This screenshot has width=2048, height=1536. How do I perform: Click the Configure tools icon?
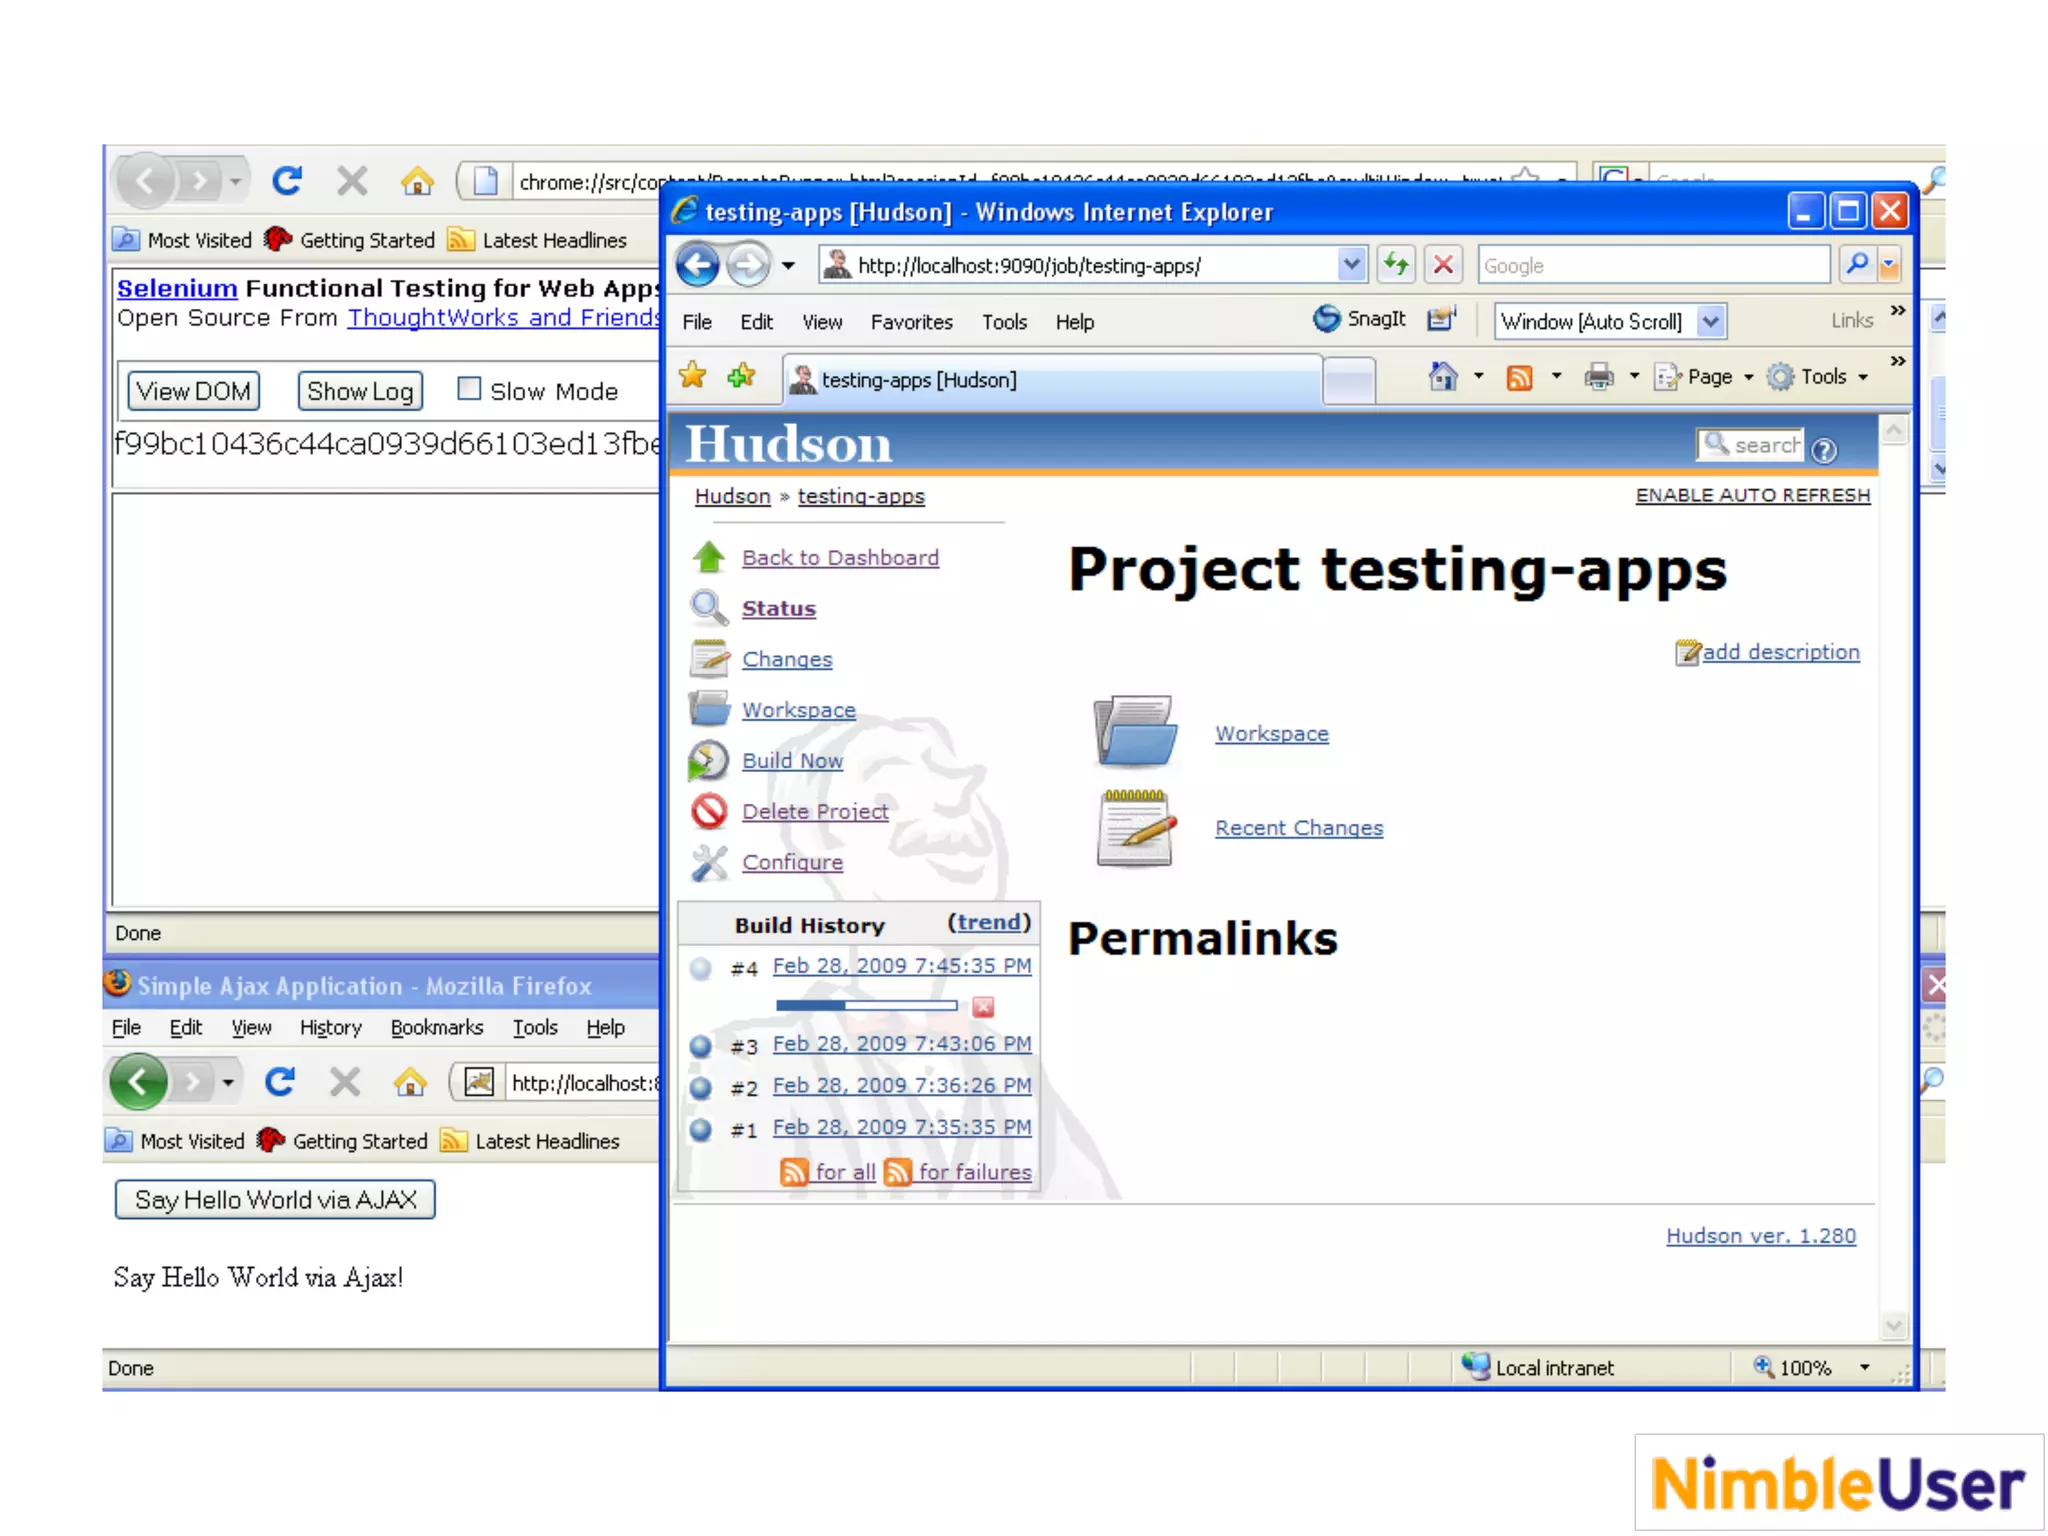coord(708,862)
